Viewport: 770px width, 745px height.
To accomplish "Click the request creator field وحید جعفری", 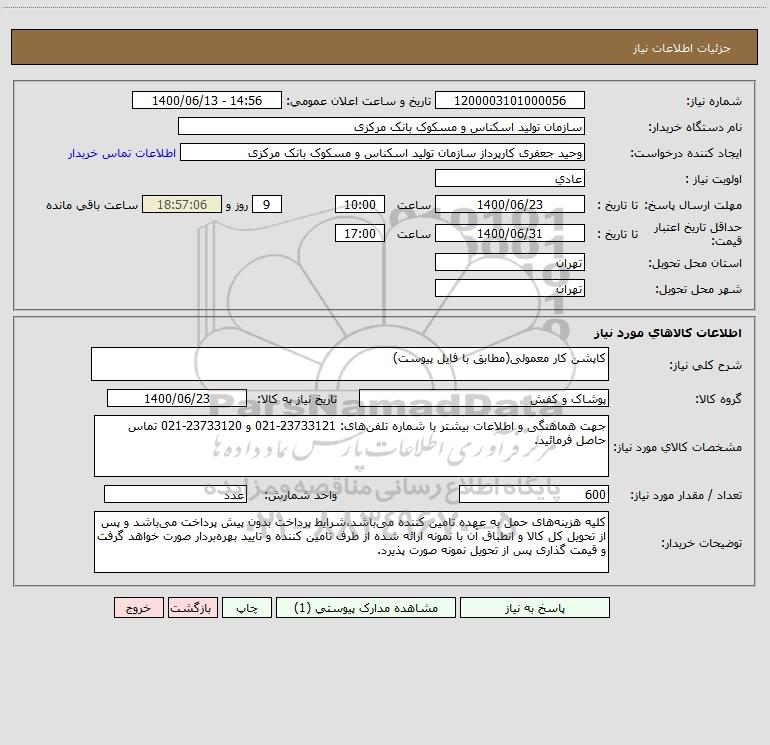I will pyautogui.click(x=383, y=153).
